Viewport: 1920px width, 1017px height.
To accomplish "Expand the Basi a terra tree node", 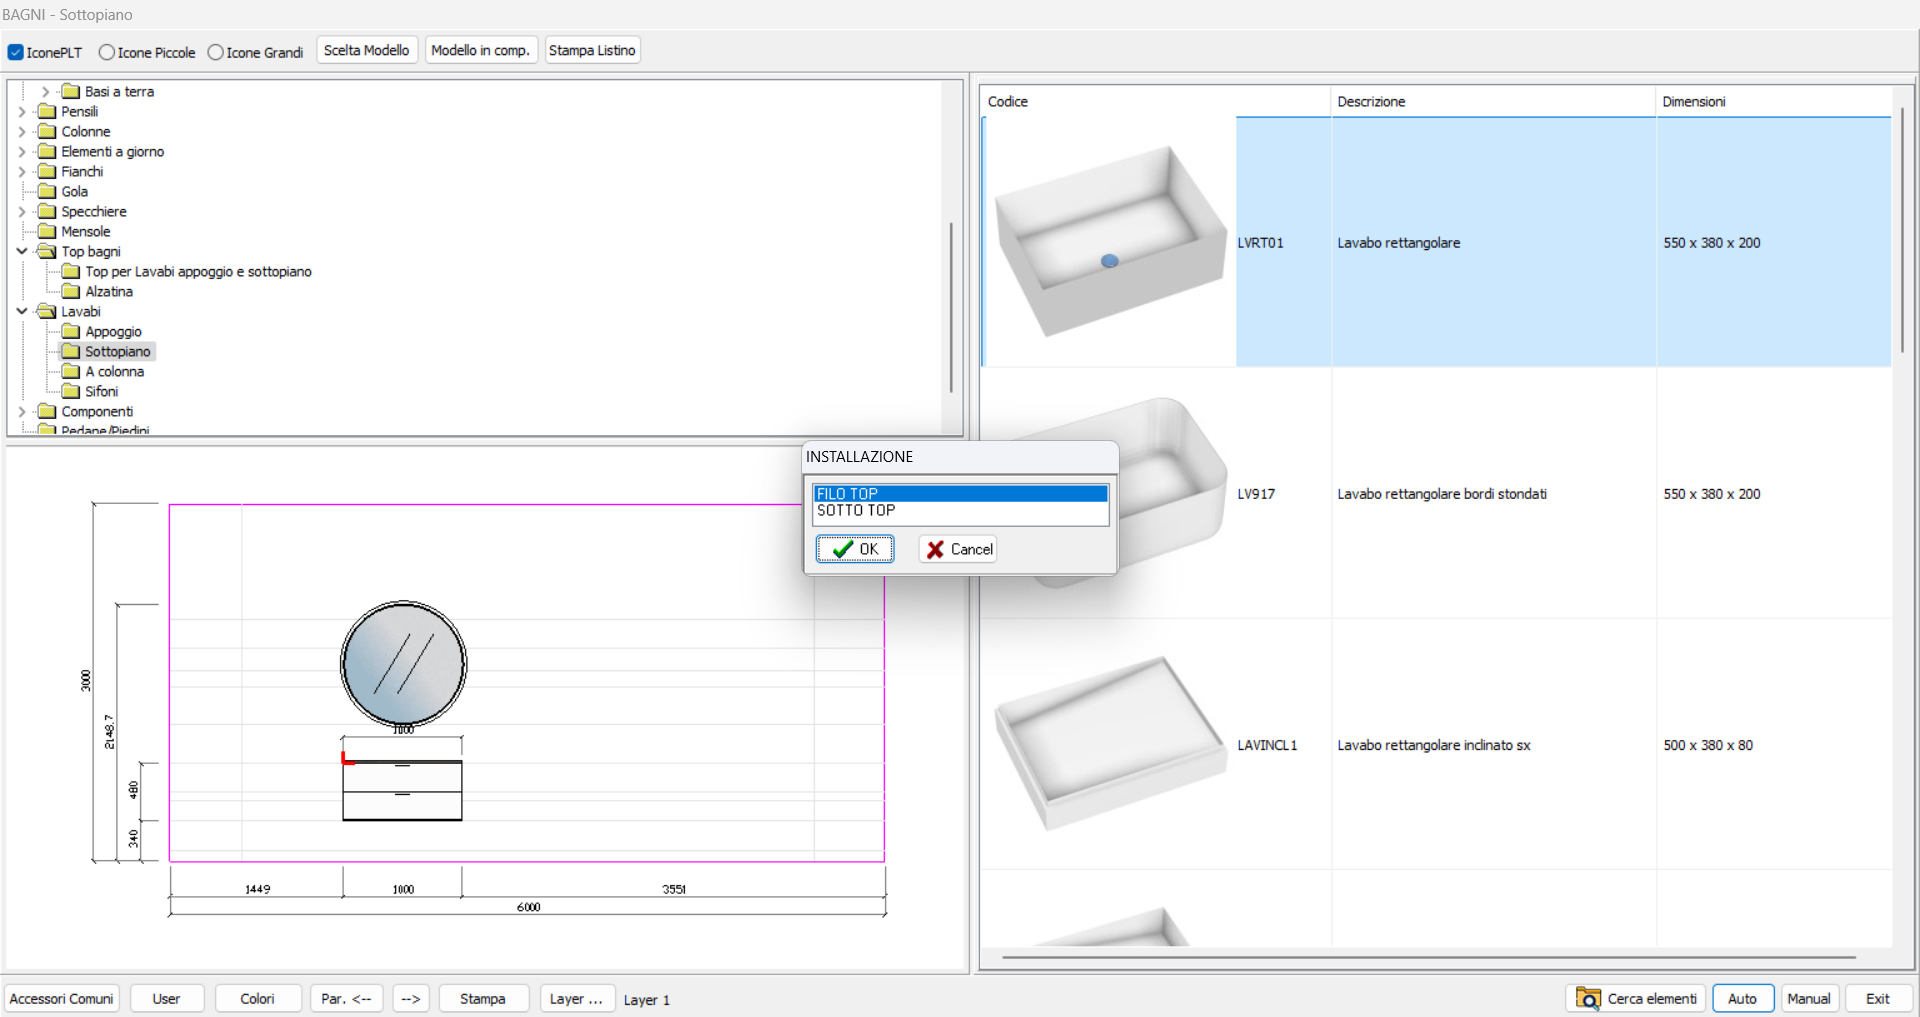I will [45, 91].
